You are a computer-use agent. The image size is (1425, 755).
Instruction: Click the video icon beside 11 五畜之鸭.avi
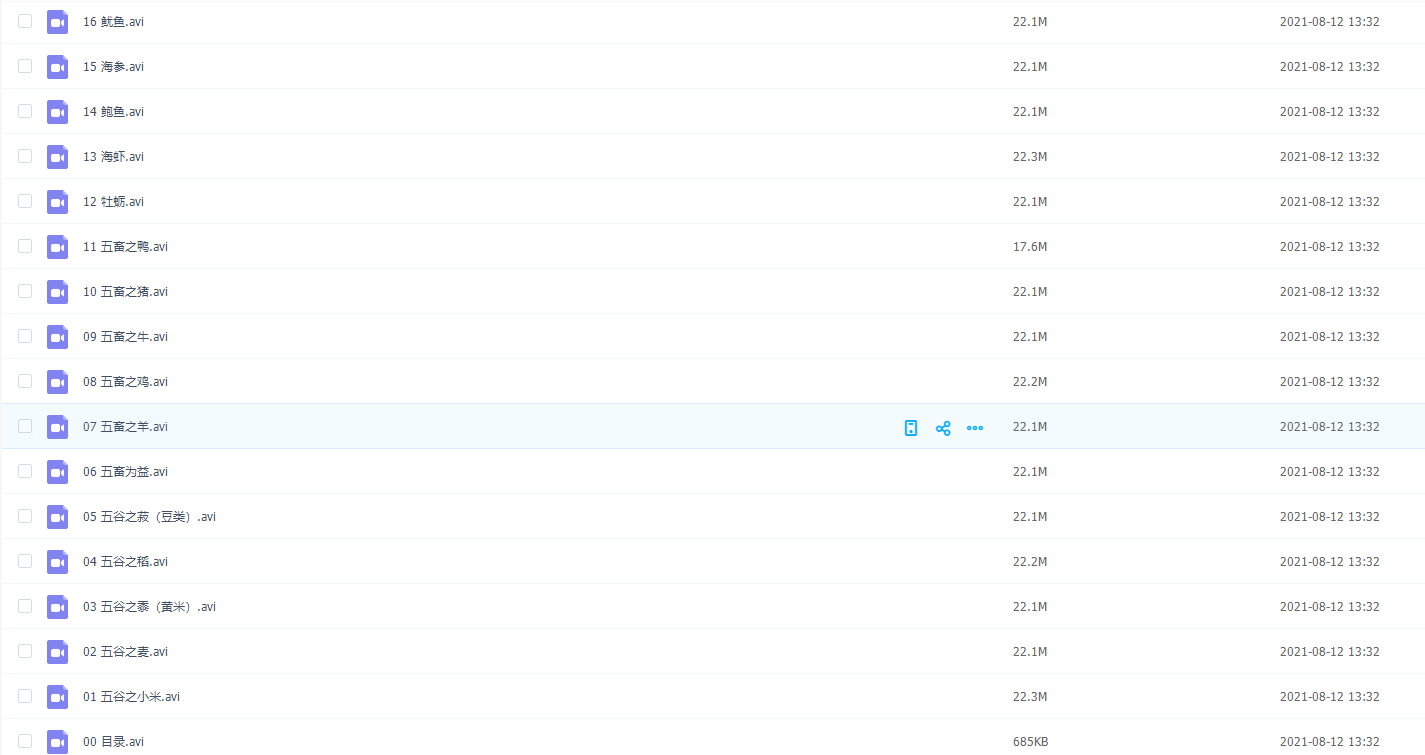pos(58,247)
